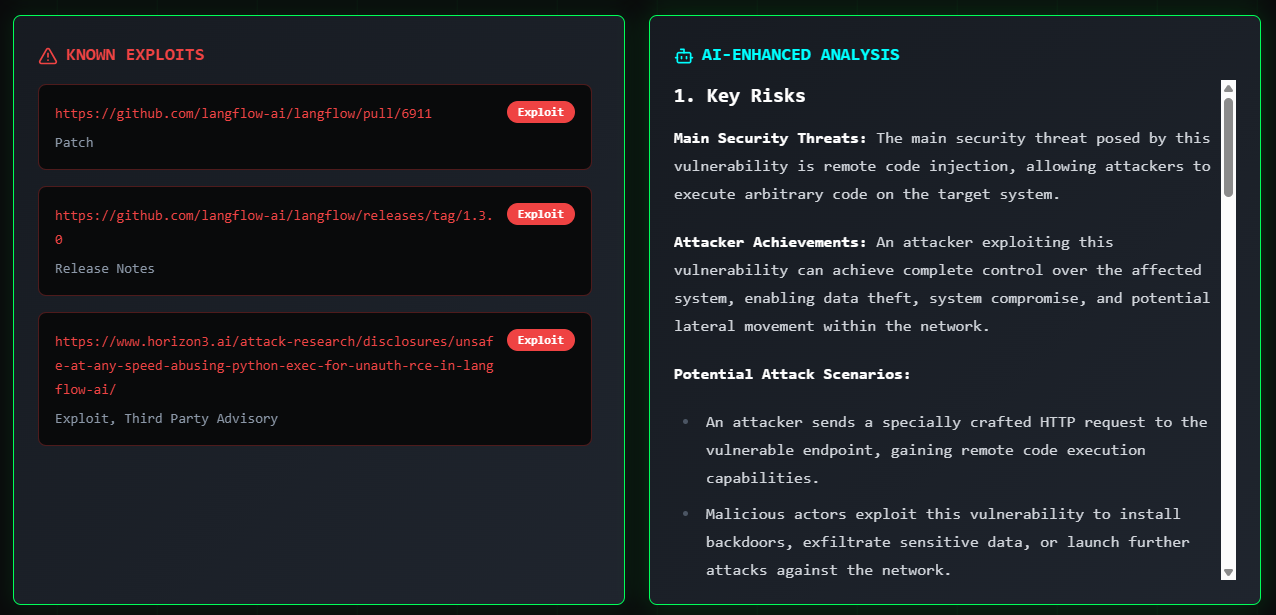Click the "KNOWN EXPLOITS" heading
This screenshot has height=615, width=1276.
(x=135, y=55)
